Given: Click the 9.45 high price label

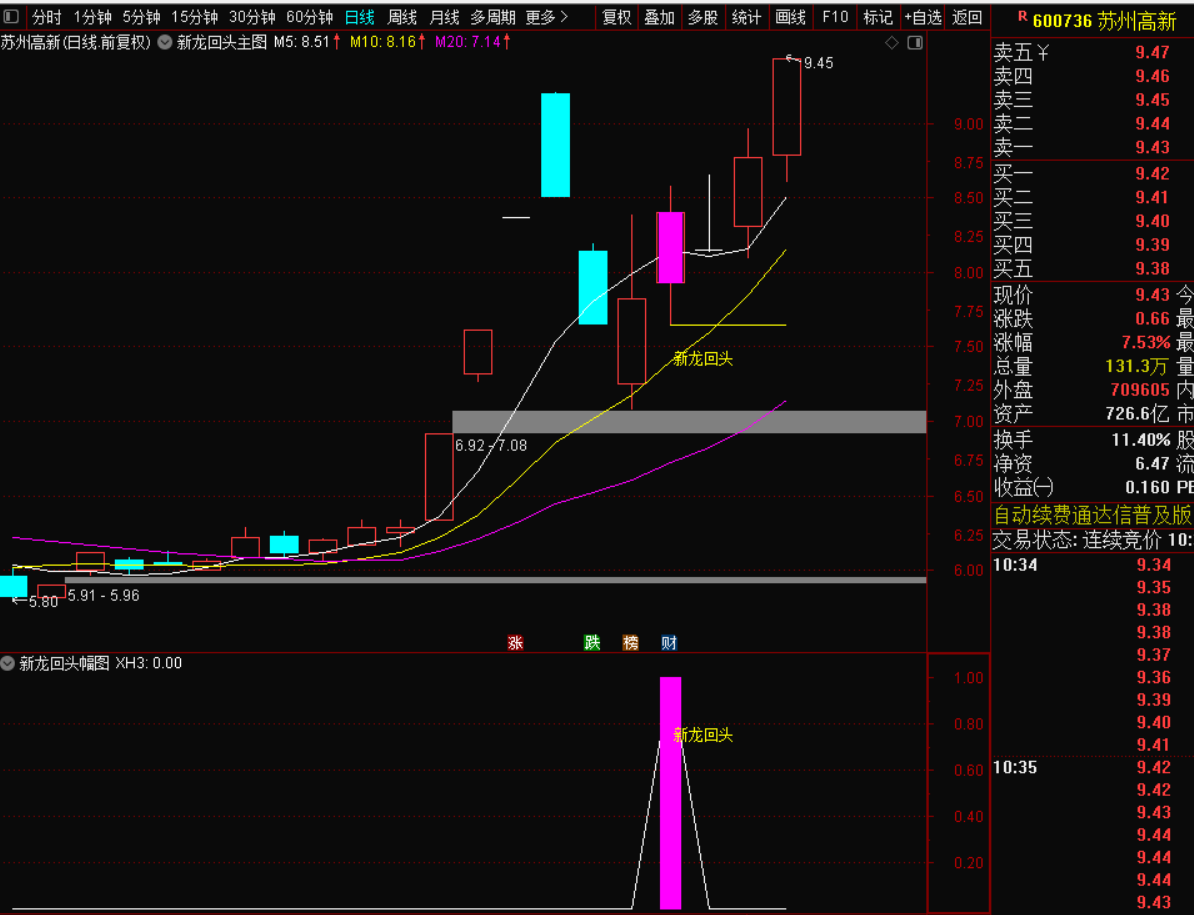Looking at the screenshot, I should tap(819, 63).
